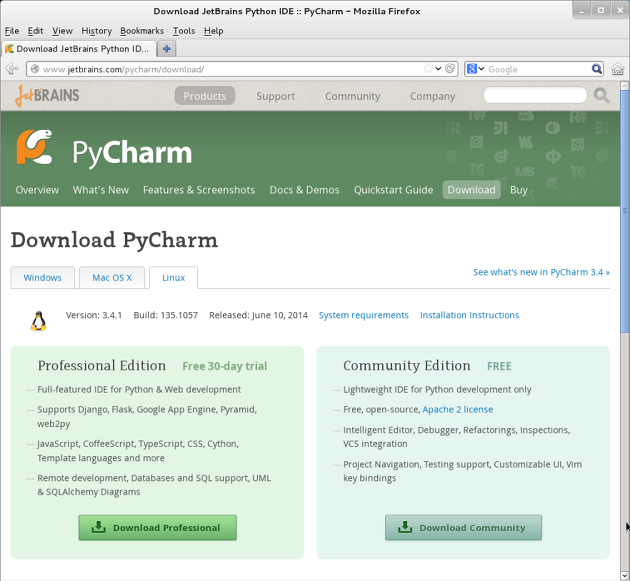This screenshot has height=581, width=630.
Task: Select the Linux download tab
Action: point(174,278)
